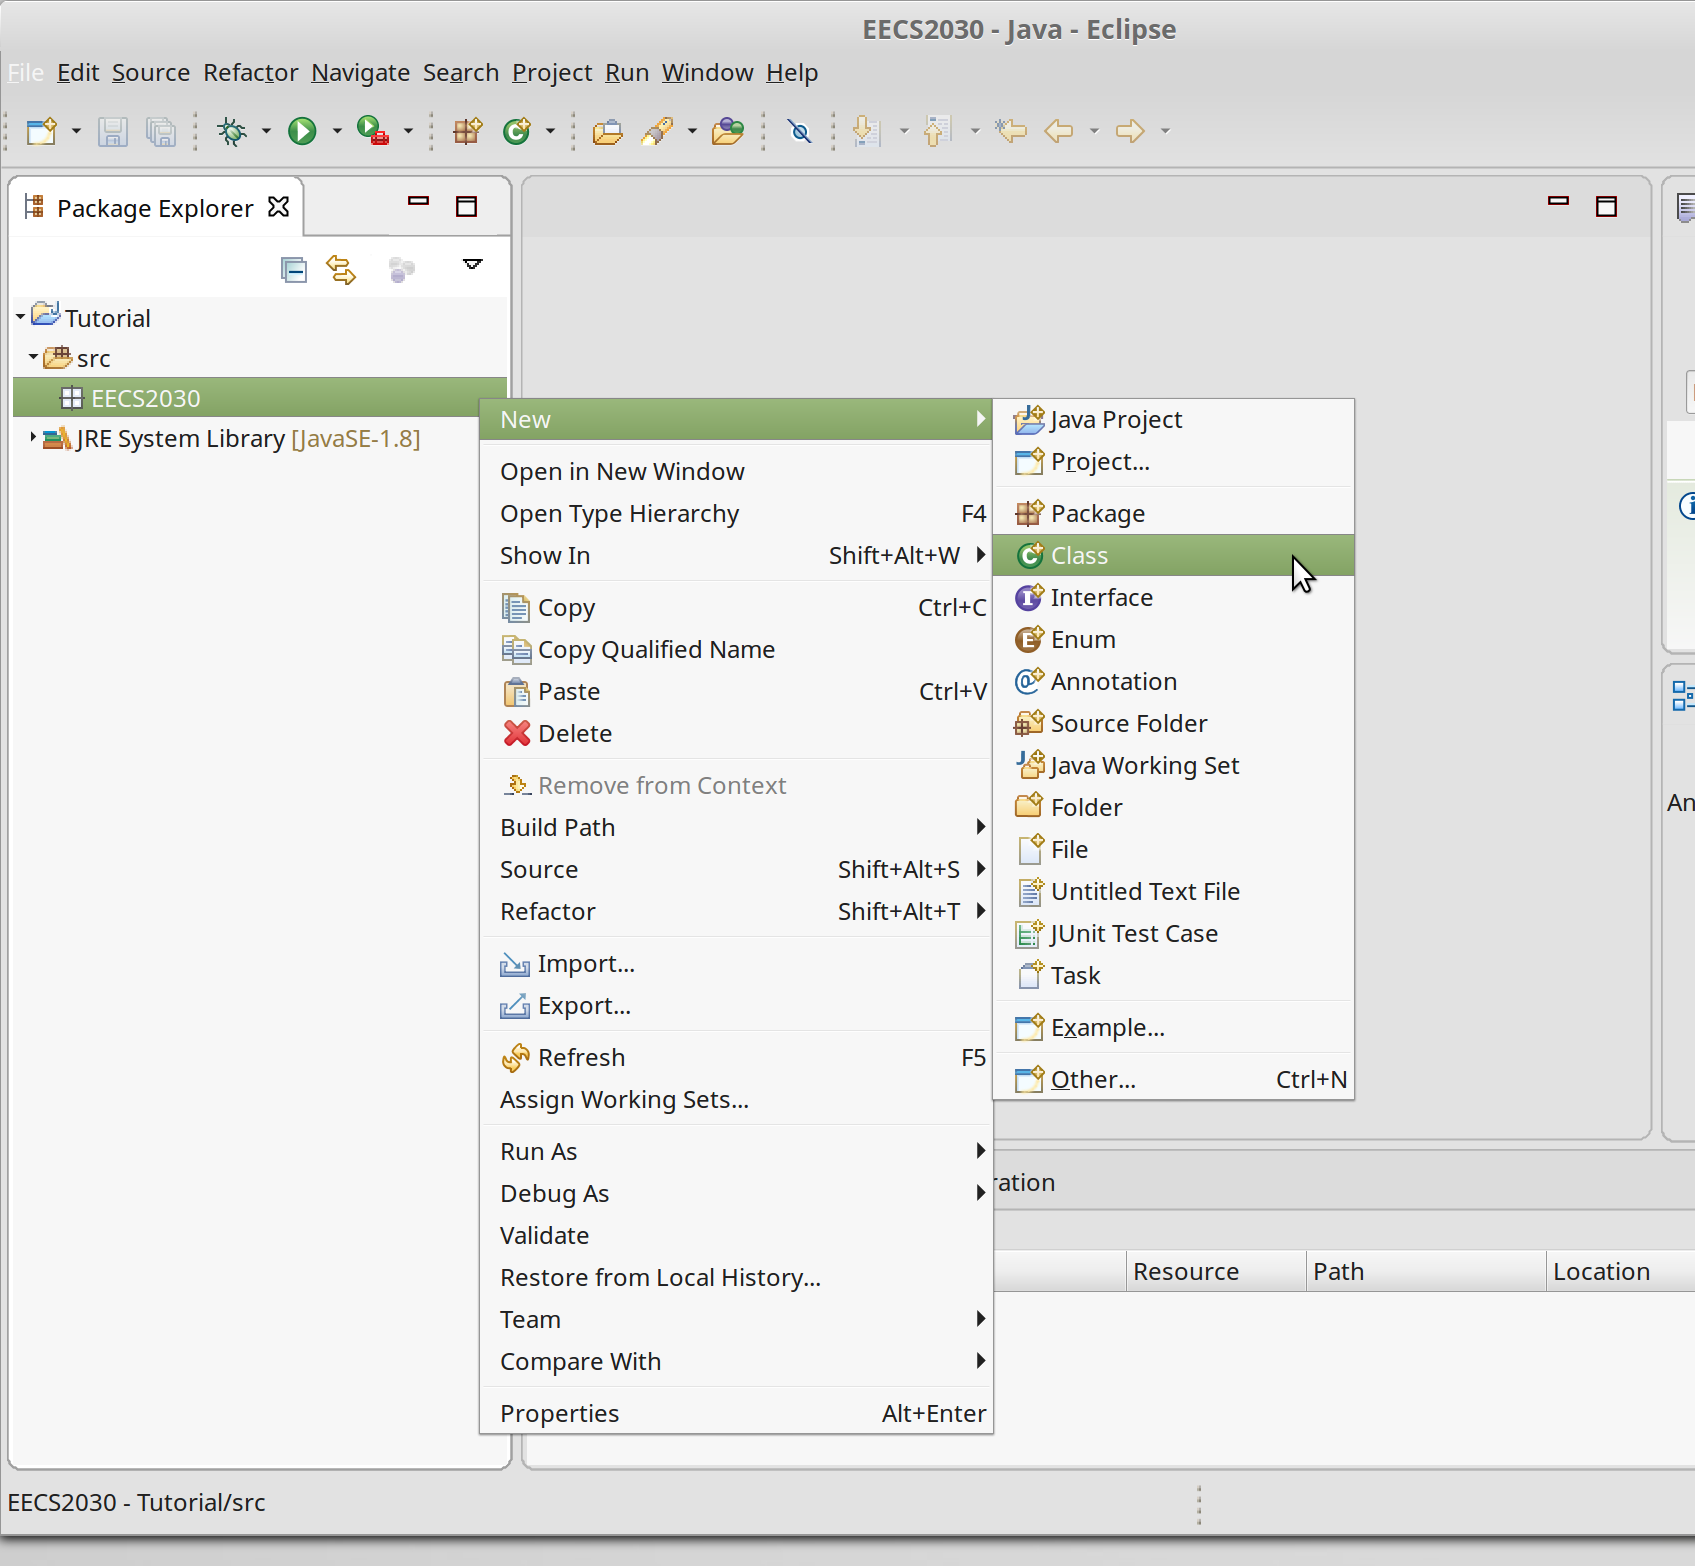The height and width of the screenshot is (1566, 1695).
Task: Click the Run Last Tool coverage icon
Action: coord(373,131)
